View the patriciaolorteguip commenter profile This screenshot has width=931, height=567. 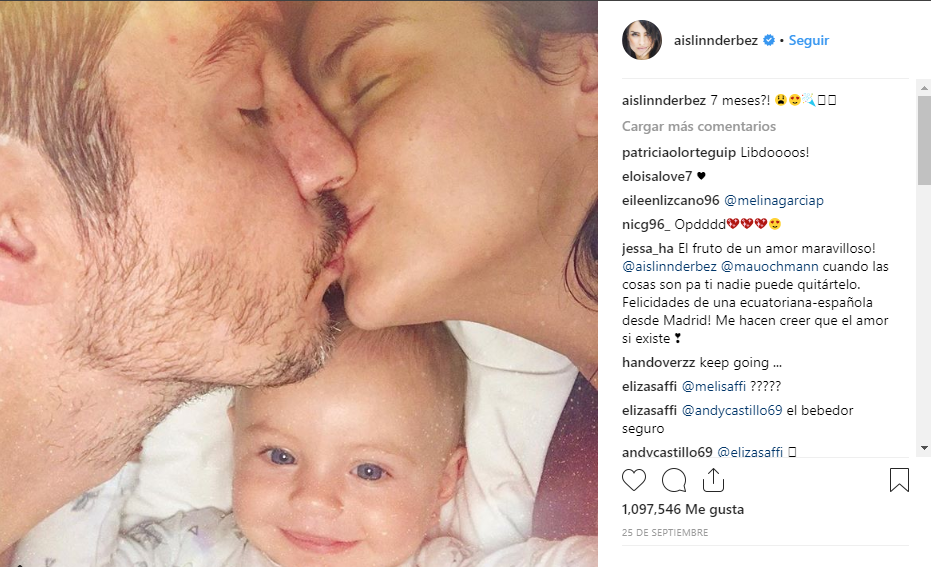click(x=679, y=152)
